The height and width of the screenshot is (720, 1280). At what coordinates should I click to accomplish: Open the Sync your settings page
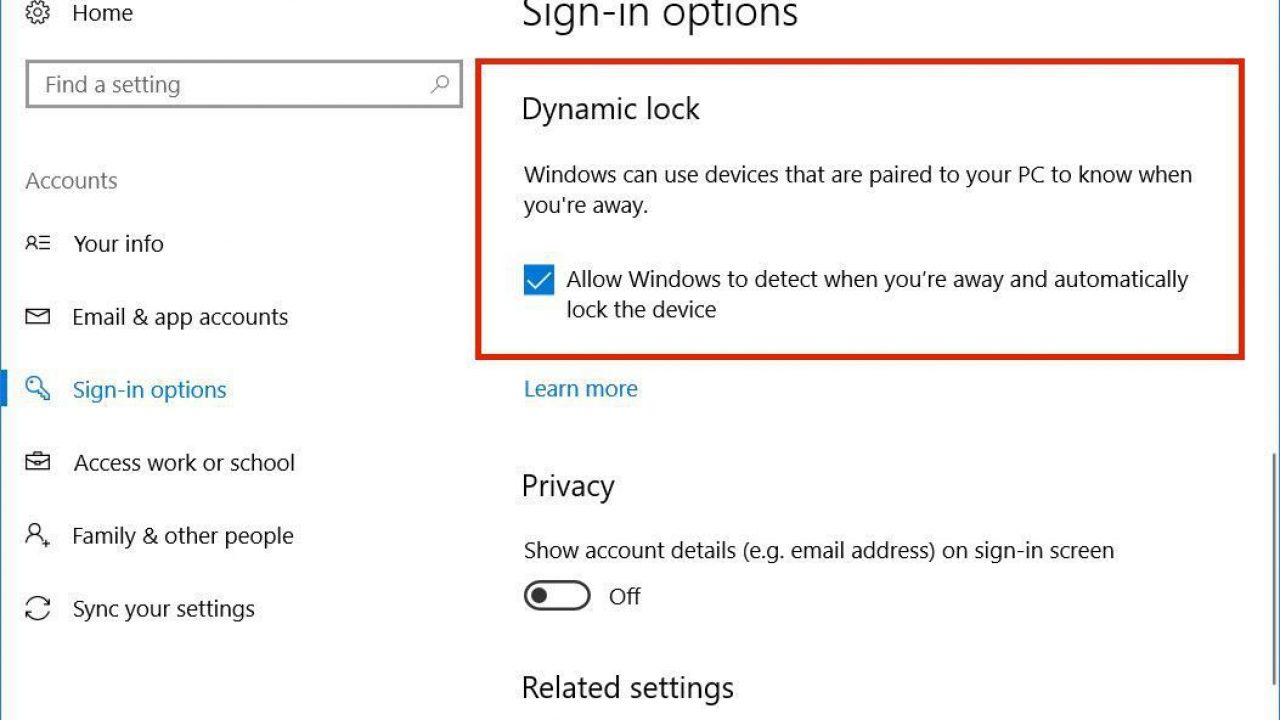(x=163, y=609)
